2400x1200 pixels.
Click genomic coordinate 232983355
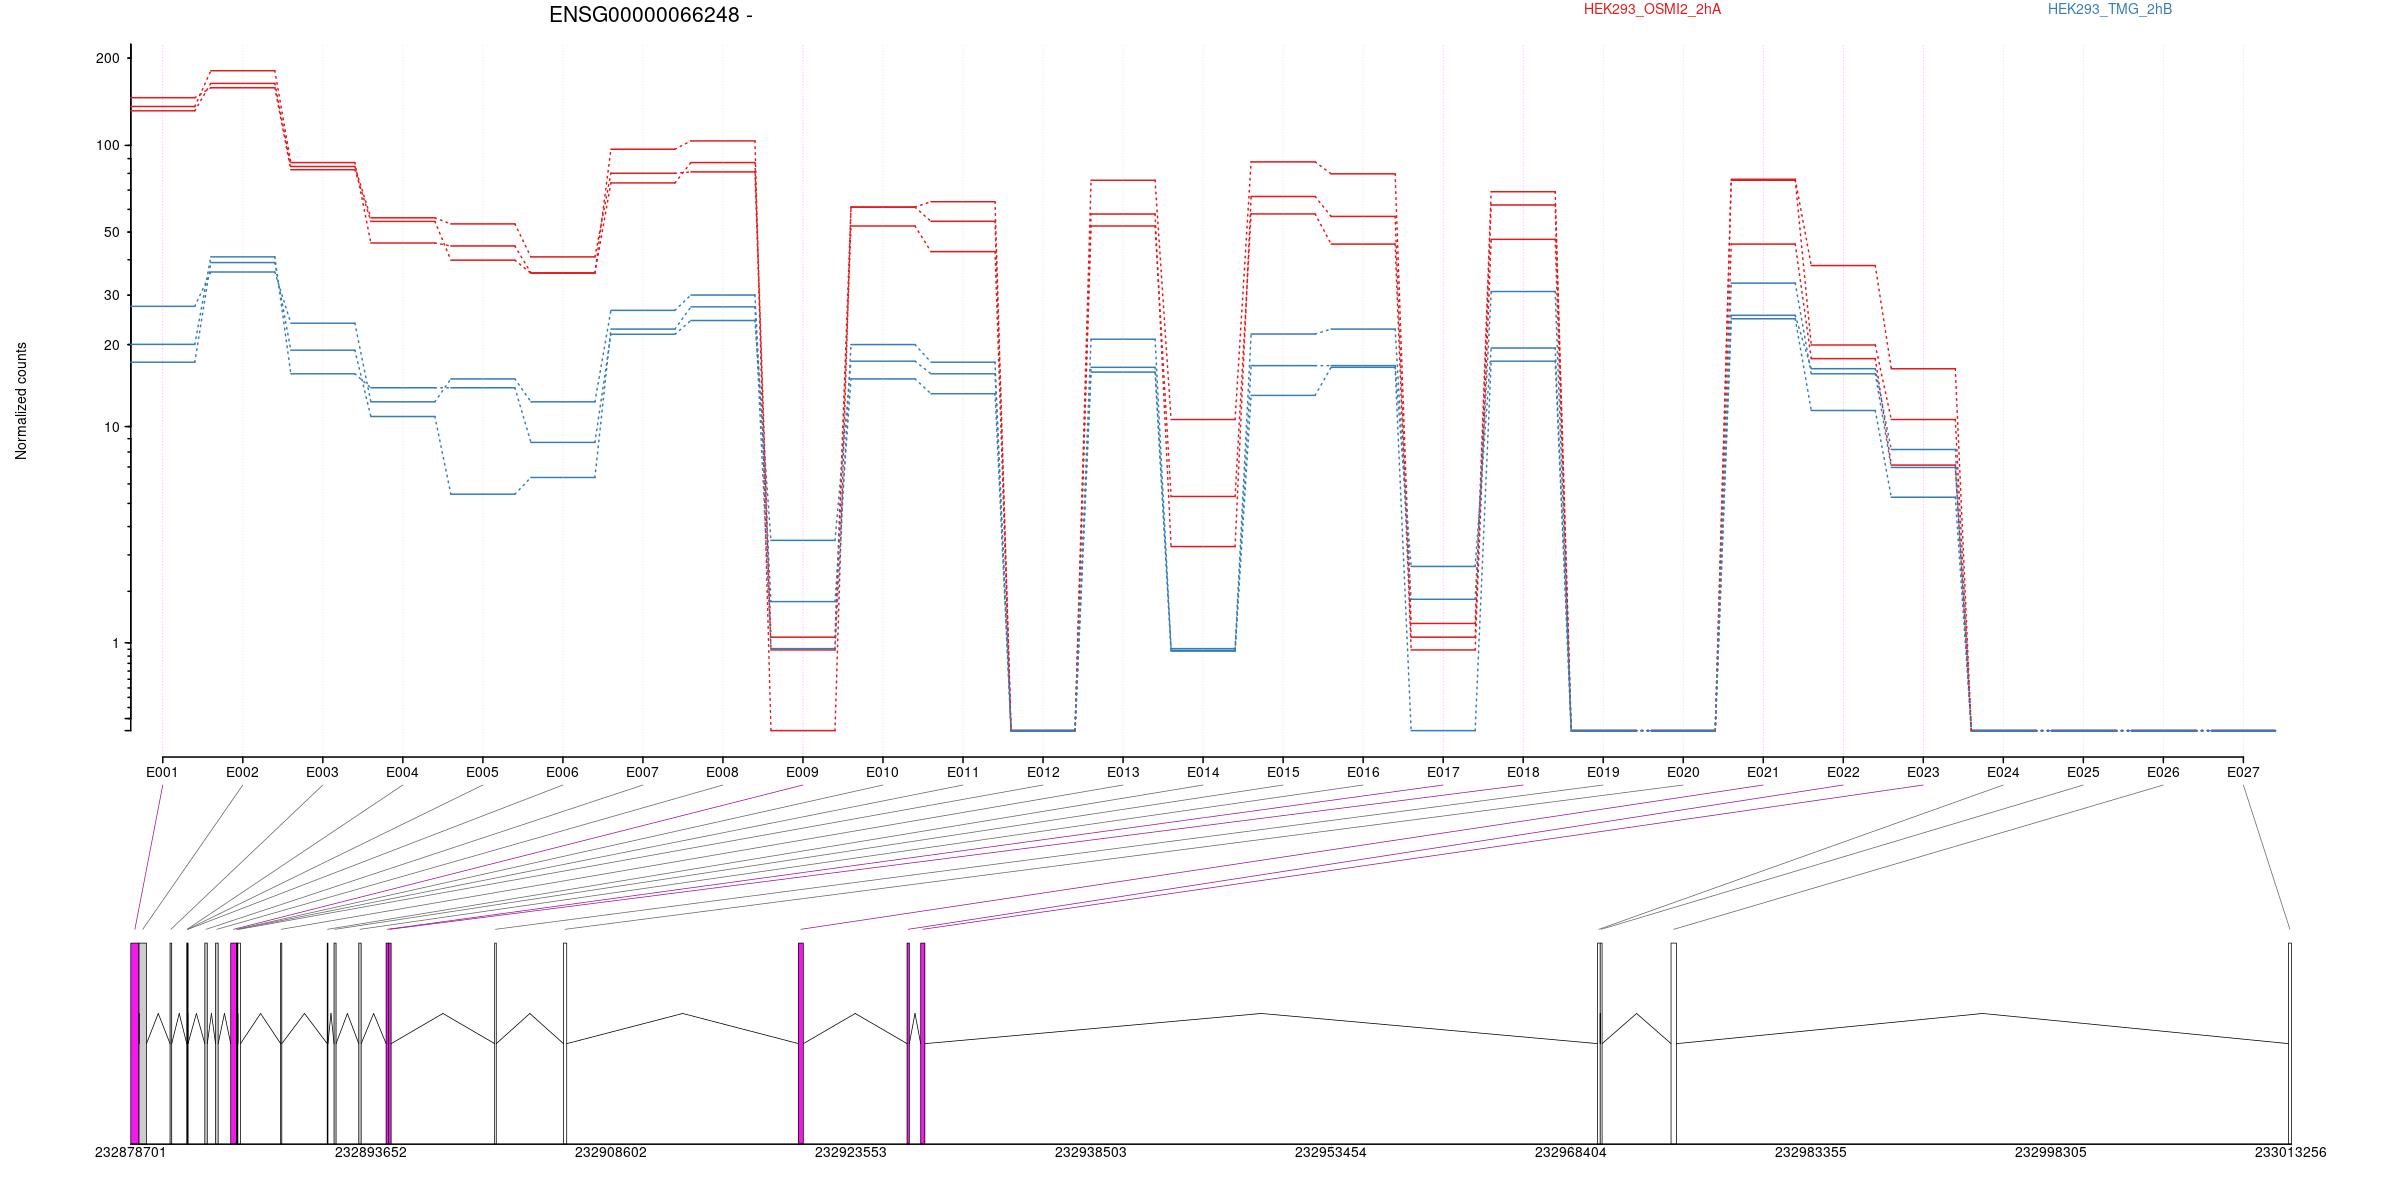coord(1811,1152)
